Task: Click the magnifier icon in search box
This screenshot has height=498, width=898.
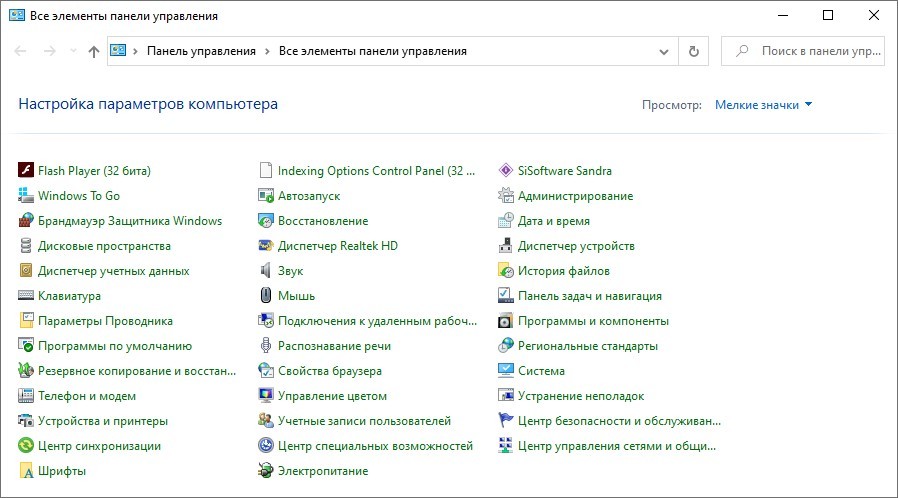Action: tap(742, 51)
